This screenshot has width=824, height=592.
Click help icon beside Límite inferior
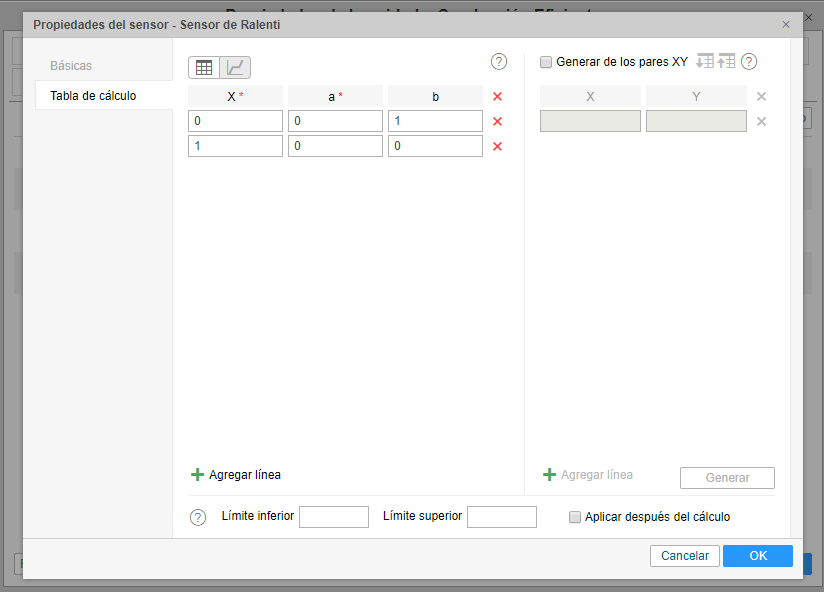pyautogui.click(x=198, y=517)
